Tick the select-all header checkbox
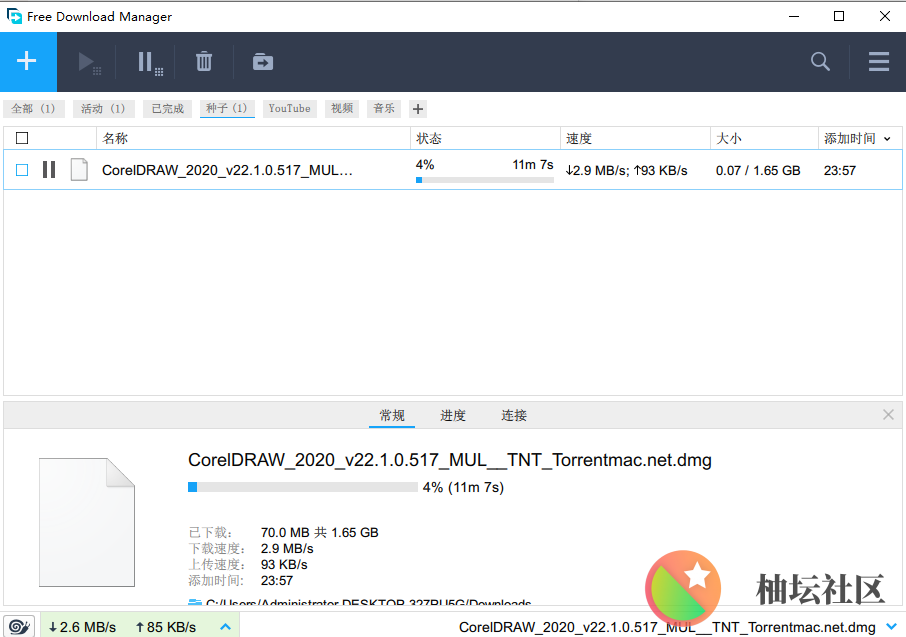Viewport: 906px width, 637px height. pos(22,138)
